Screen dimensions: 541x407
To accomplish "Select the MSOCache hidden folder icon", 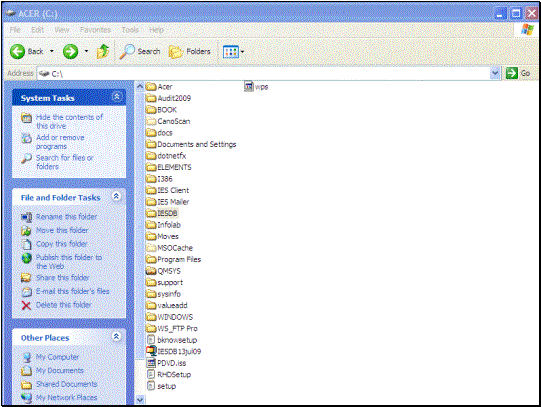I will coord(151,248).
